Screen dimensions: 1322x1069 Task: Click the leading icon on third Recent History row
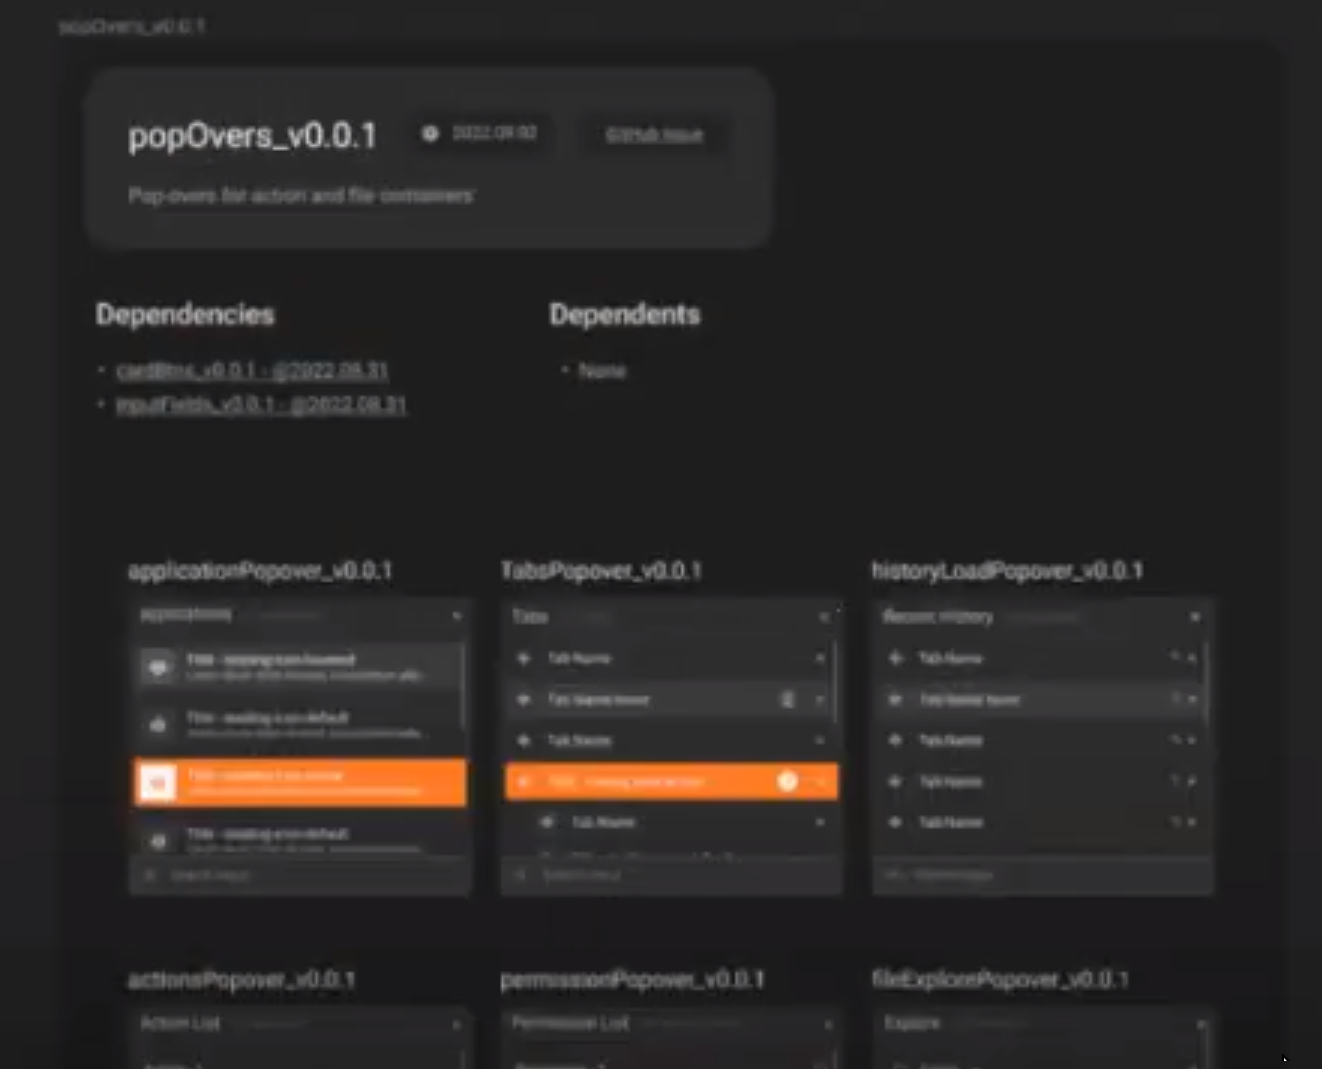(895, 740)
